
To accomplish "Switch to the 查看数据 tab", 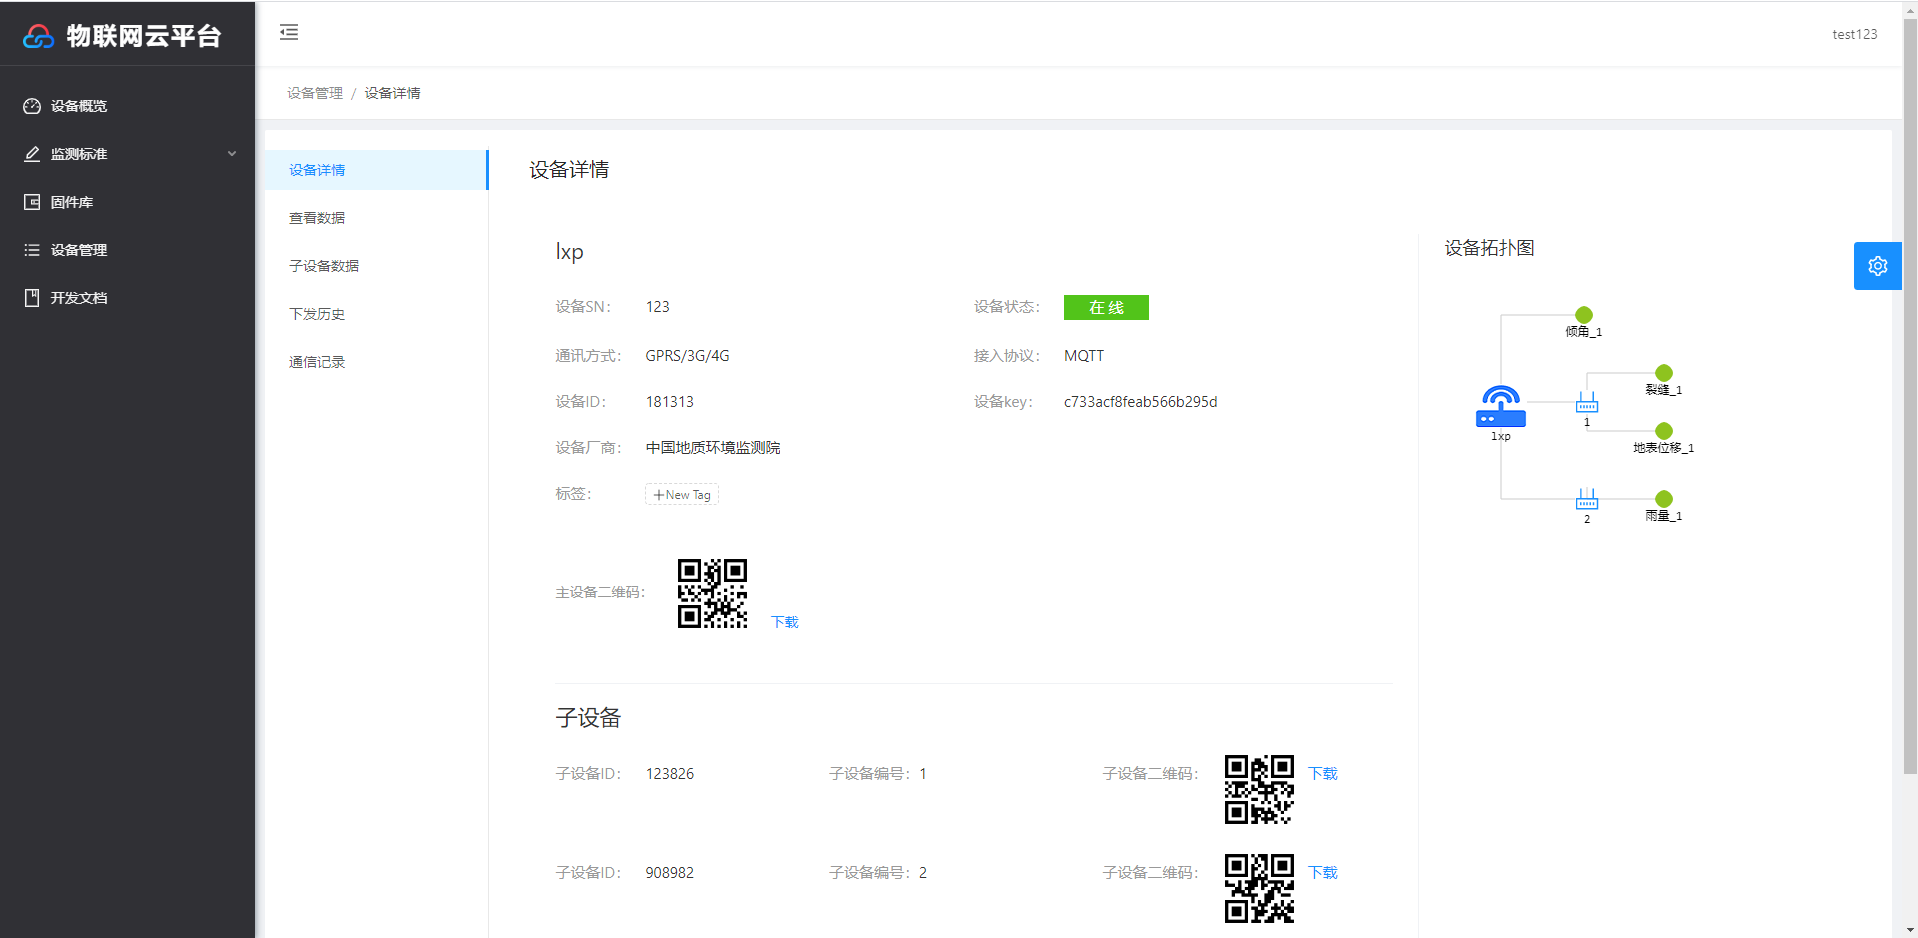I will point(376,218).
